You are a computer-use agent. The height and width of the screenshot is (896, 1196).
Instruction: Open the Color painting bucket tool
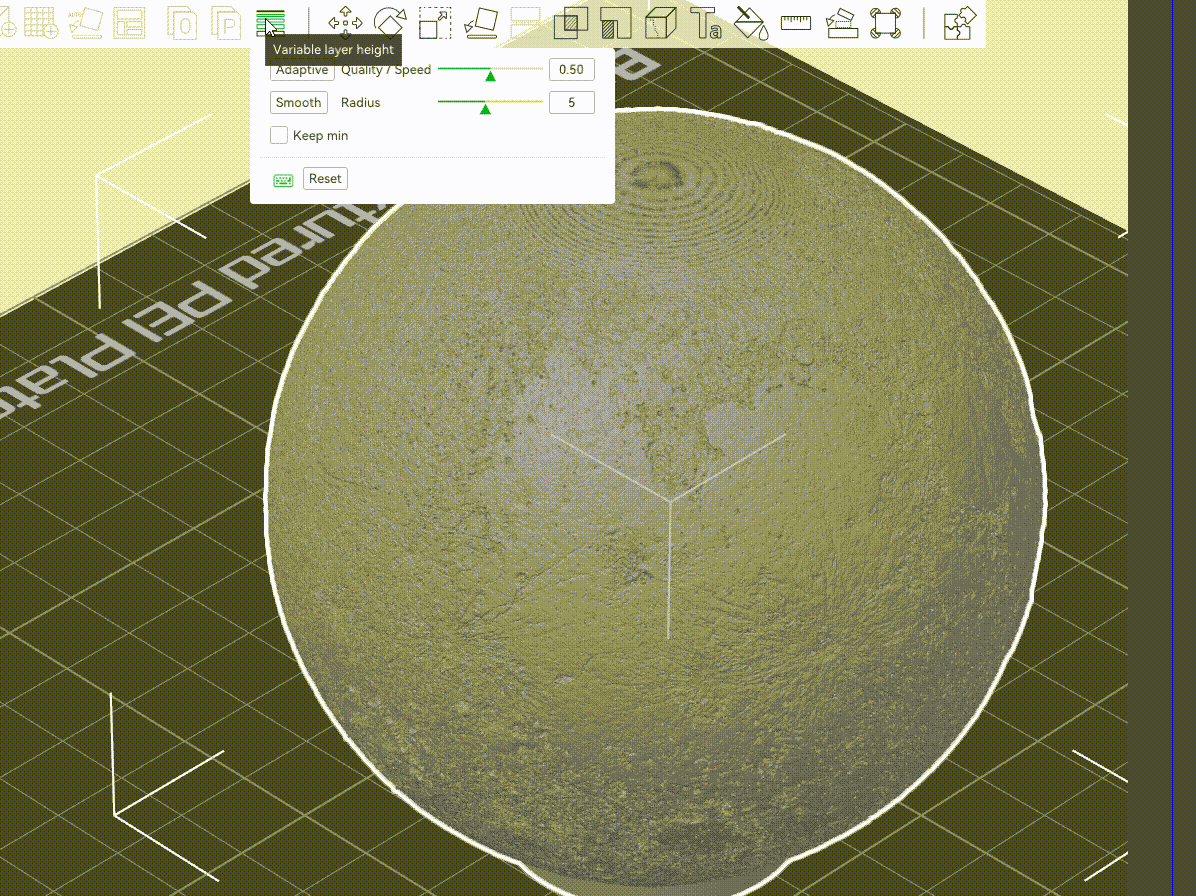(x=751, y=23)
